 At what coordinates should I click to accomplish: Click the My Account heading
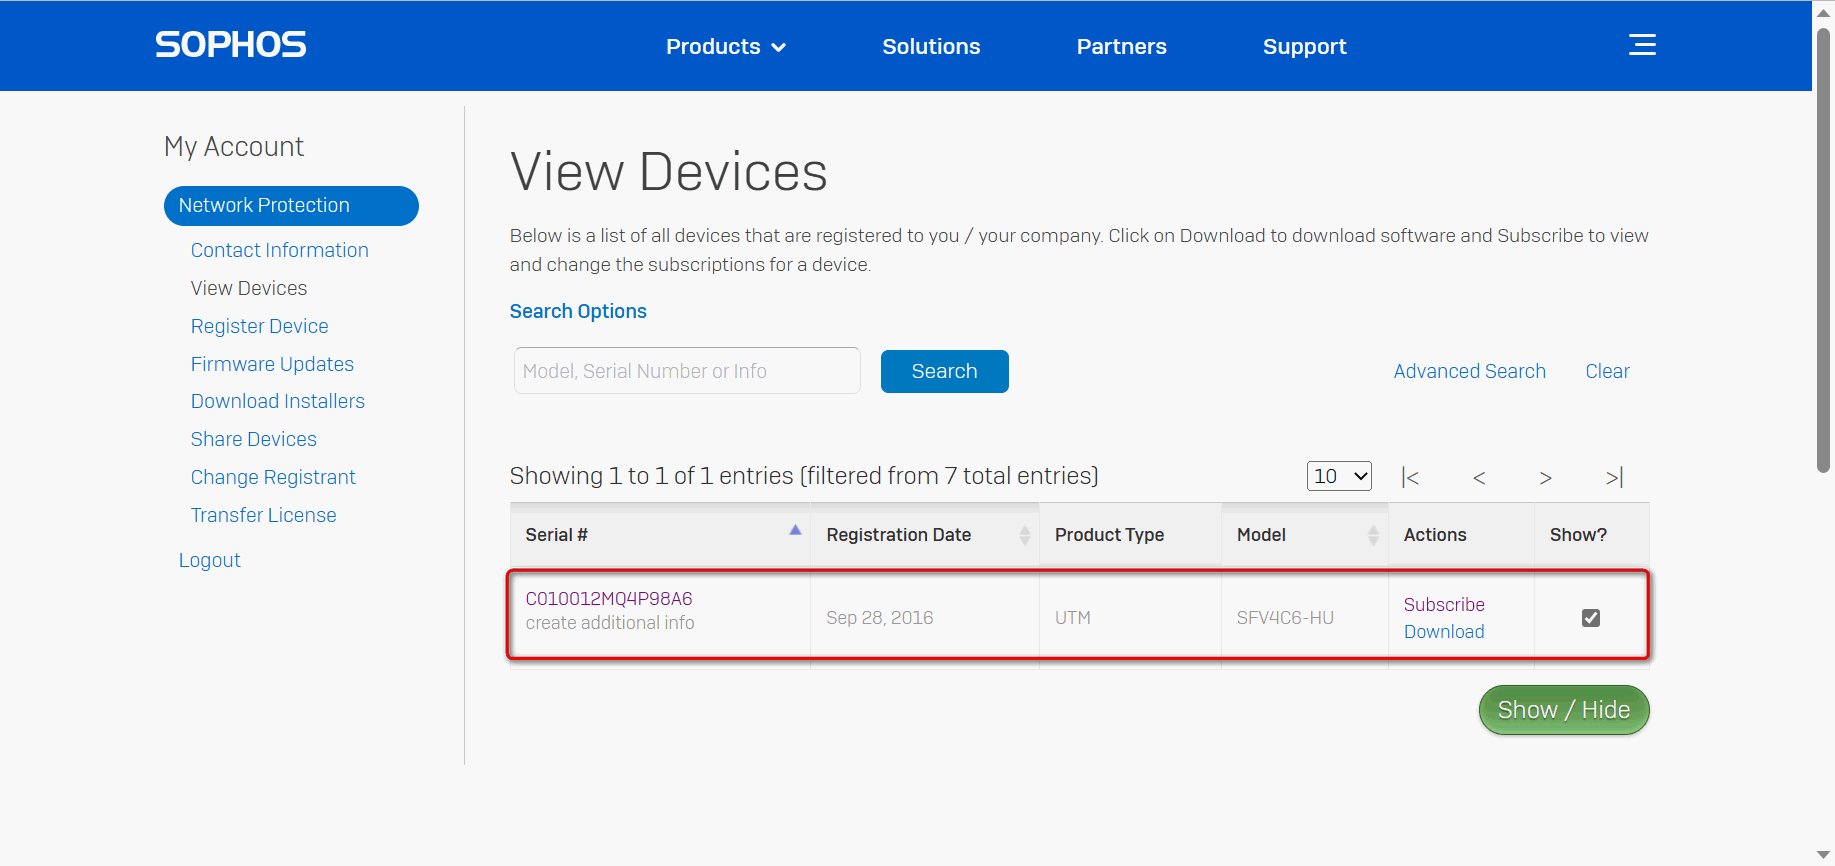tap(234, 147)
